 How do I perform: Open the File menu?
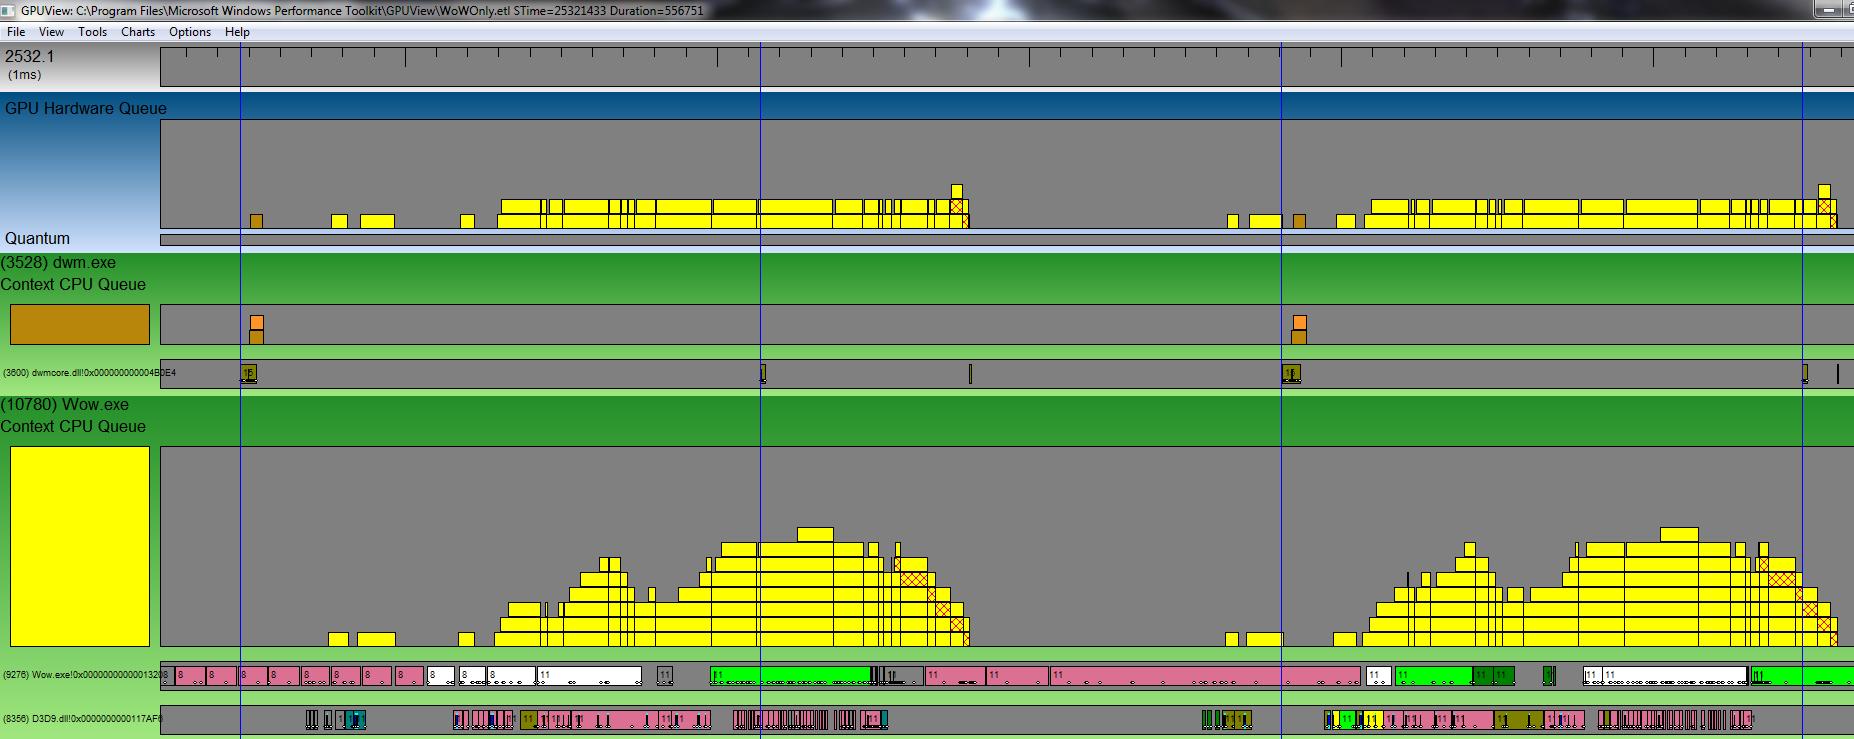[16, 32]
